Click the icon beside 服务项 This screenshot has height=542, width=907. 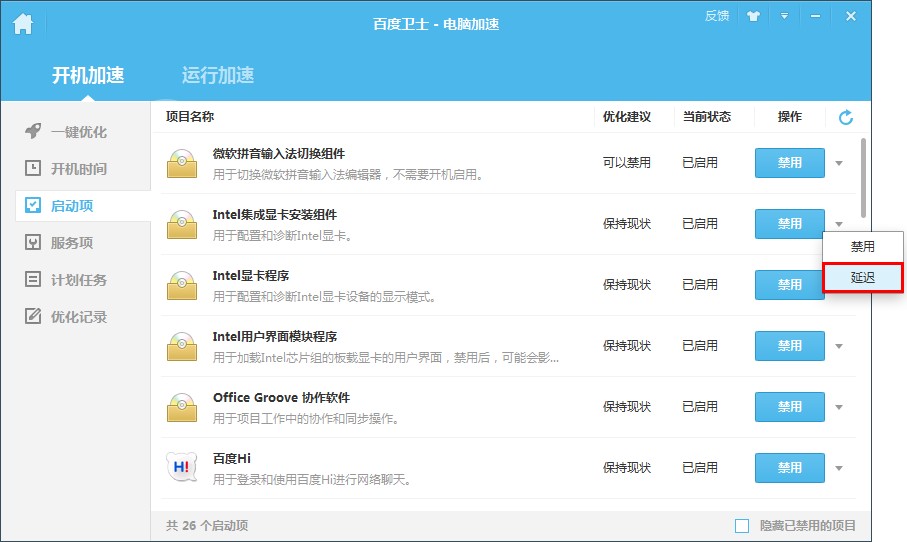pos(33,242)
